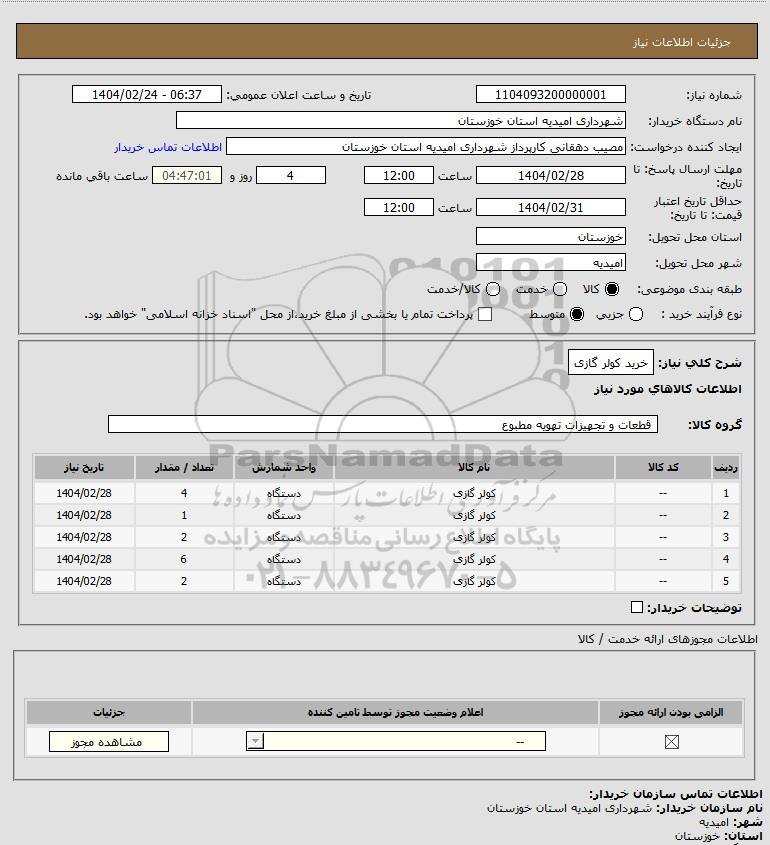Click the شهر محل تحویل field
The height and width of the screenshot is (845, 770).
(551, 263)
